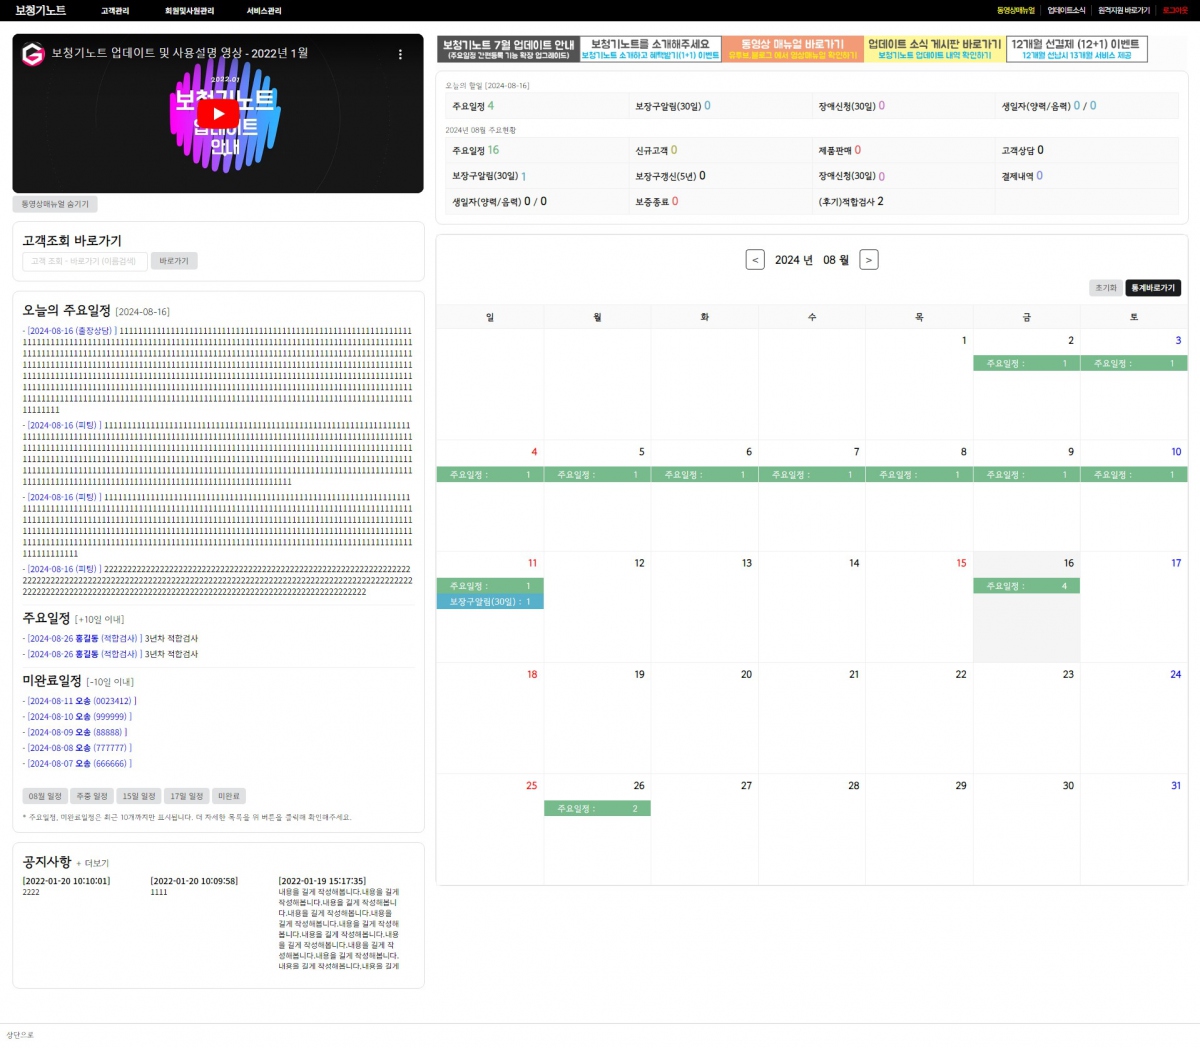
Task: Click the 초기화 reset button
Action: (1105, 288)
